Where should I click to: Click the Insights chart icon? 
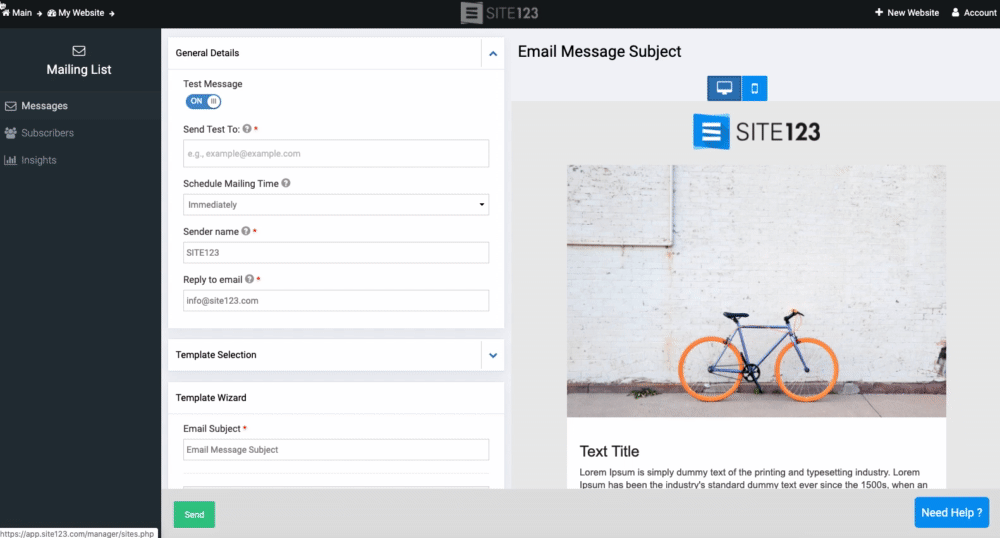(x=10, y=160)
